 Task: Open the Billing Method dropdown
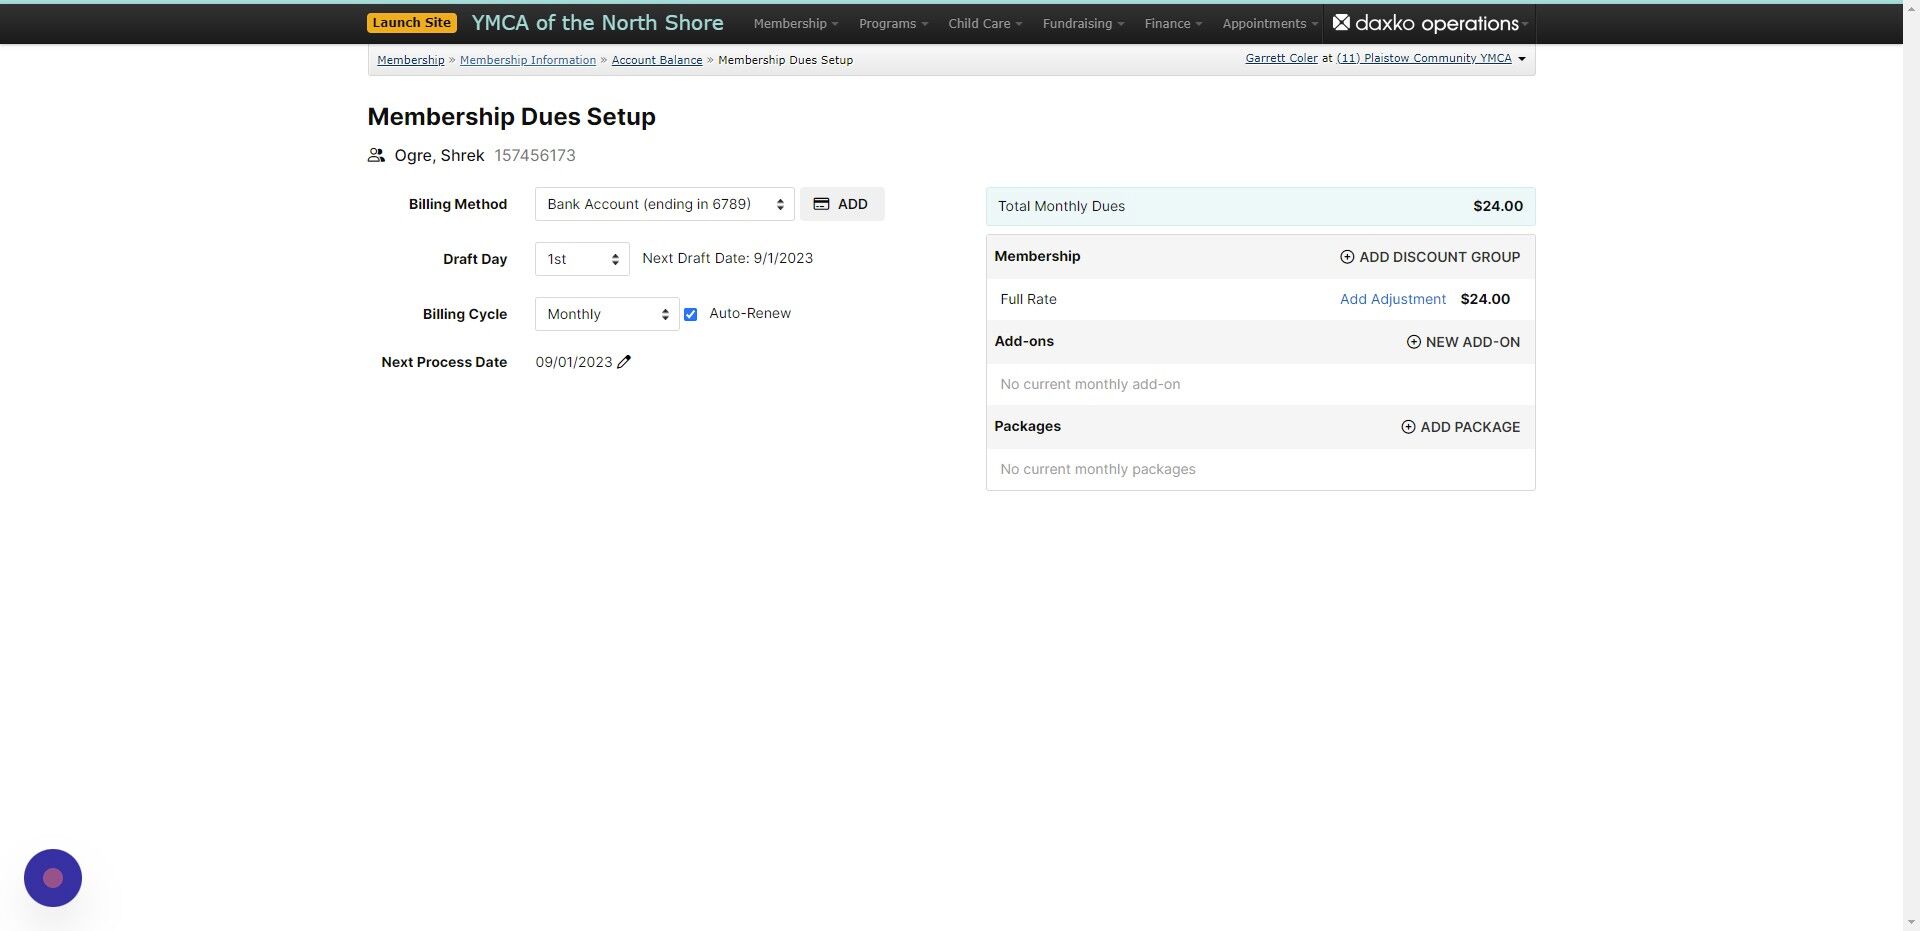pyautogui.click(x=663, y=204)
